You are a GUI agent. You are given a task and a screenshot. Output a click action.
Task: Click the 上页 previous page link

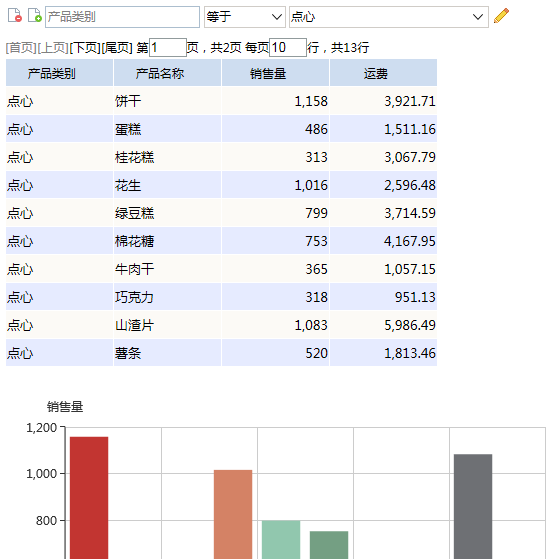pyautogui.click(x=53, y=47)
